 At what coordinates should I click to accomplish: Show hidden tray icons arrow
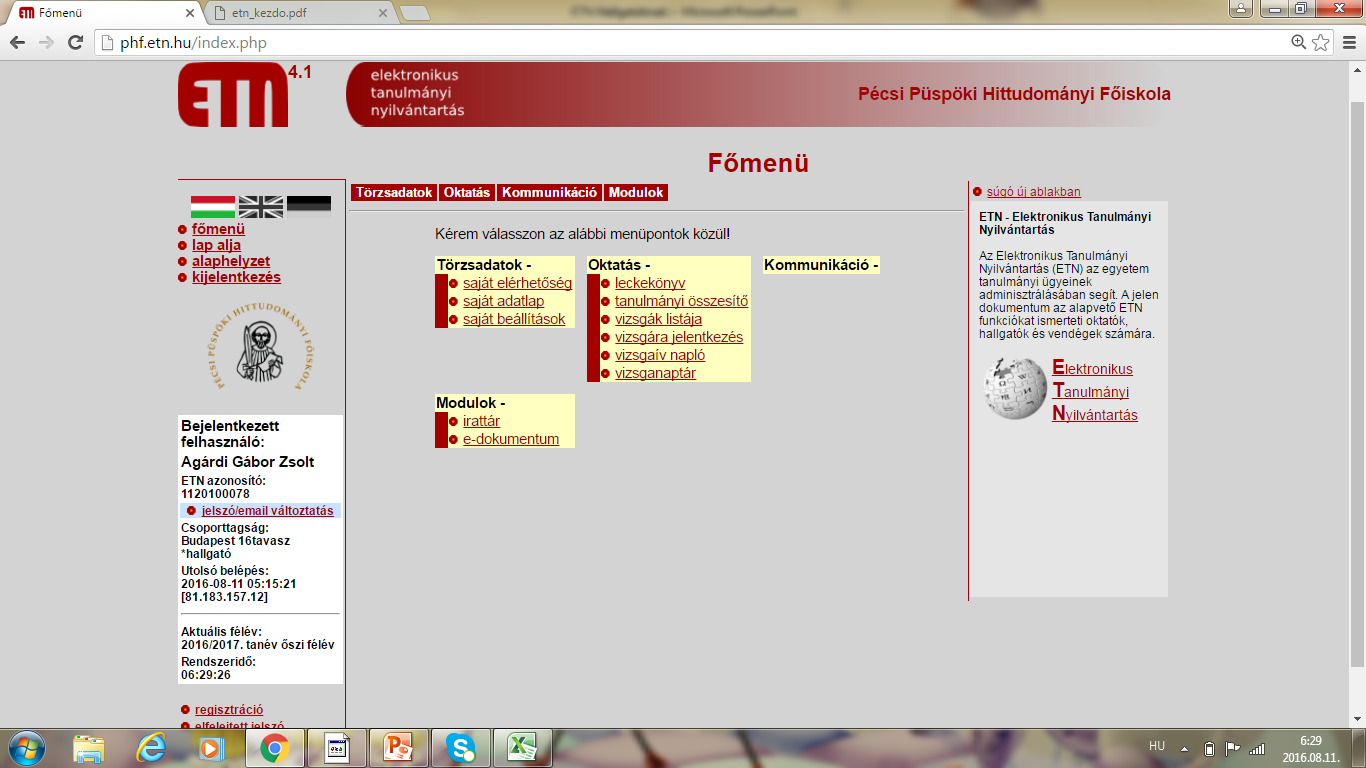pos(1185,748)
